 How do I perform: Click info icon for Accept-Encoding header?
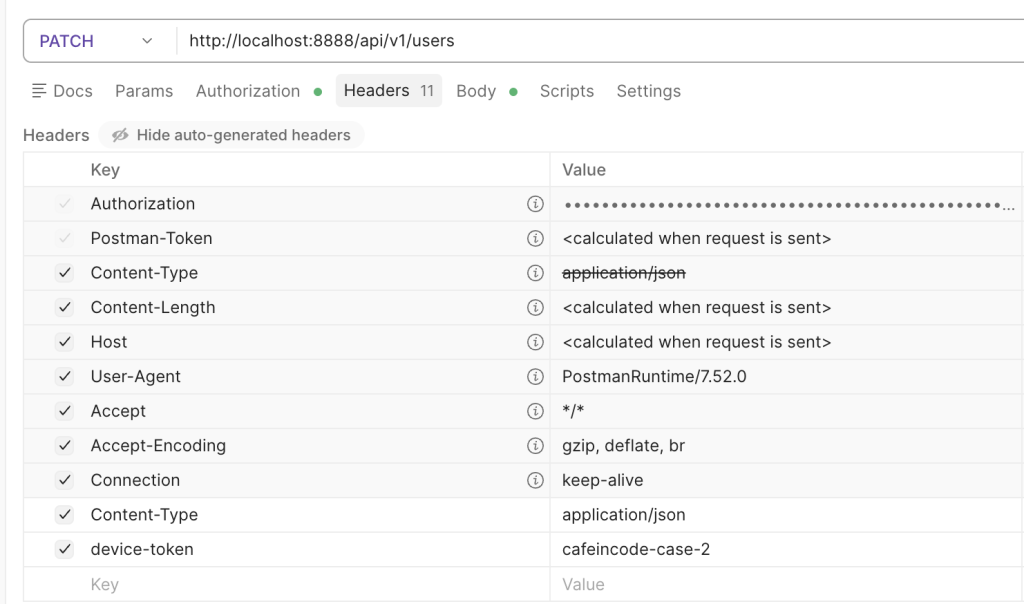click(535, 446)
